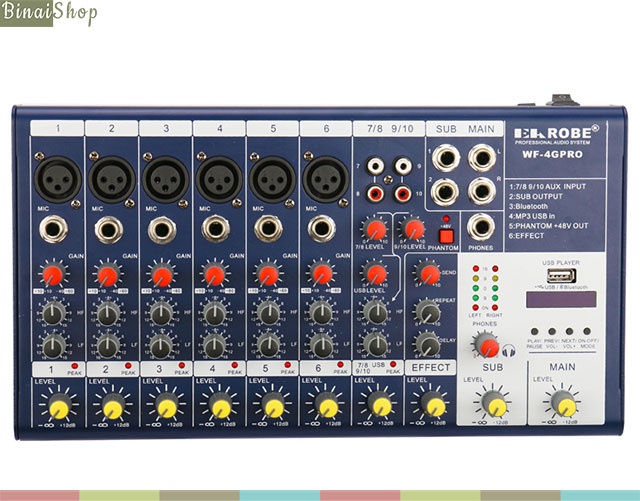Click the 7/8 LEVEL red knob

pyautogui.click(x=375, y=230)
